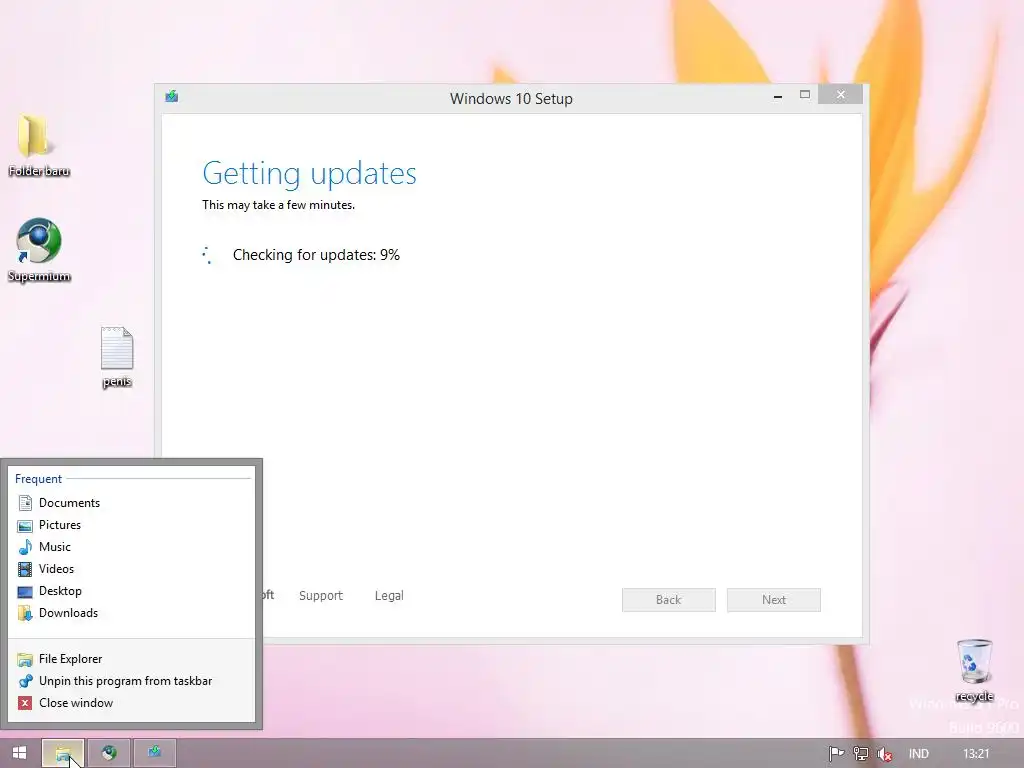Choose Desktop in the jump list
This screenshot has width=1024, height=768.
(131, 591)
